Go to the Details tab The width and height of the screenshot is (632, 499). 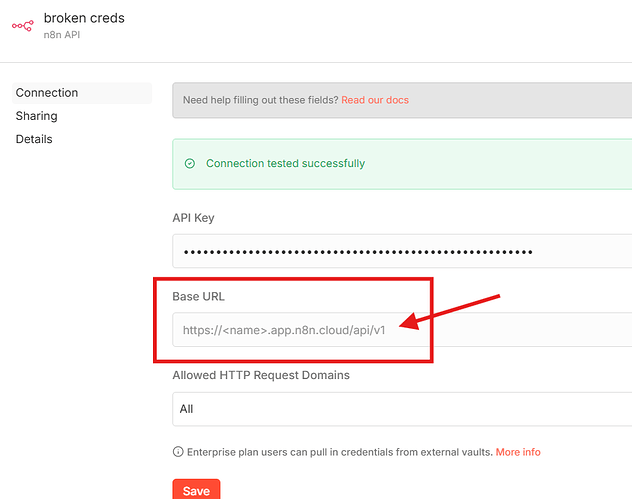(34, 139)
